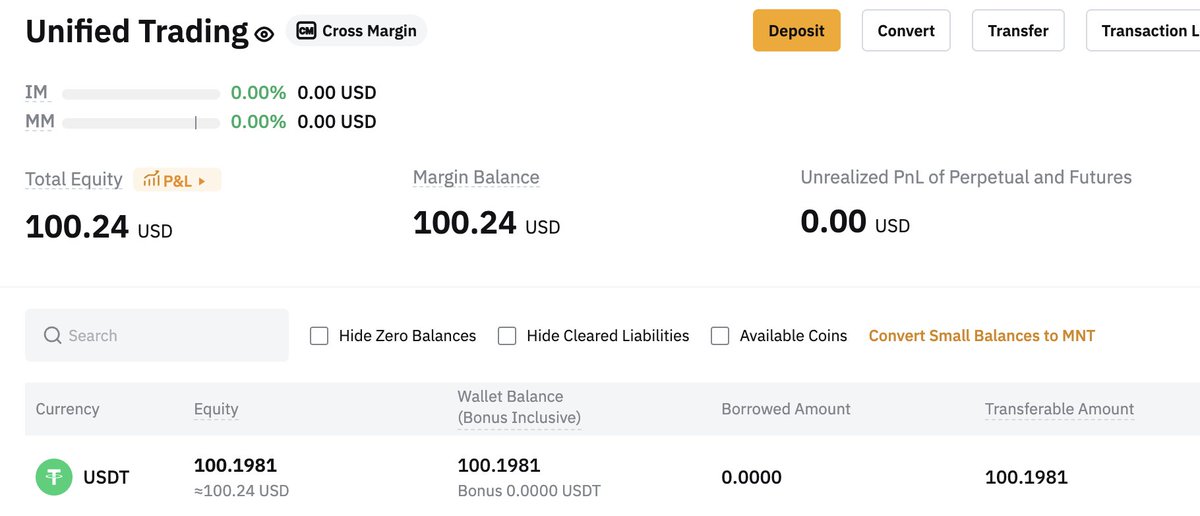Click the Deposit button
Viewport: 1200px width, 516px height.
pyautogui.click(x=796, y=31)
